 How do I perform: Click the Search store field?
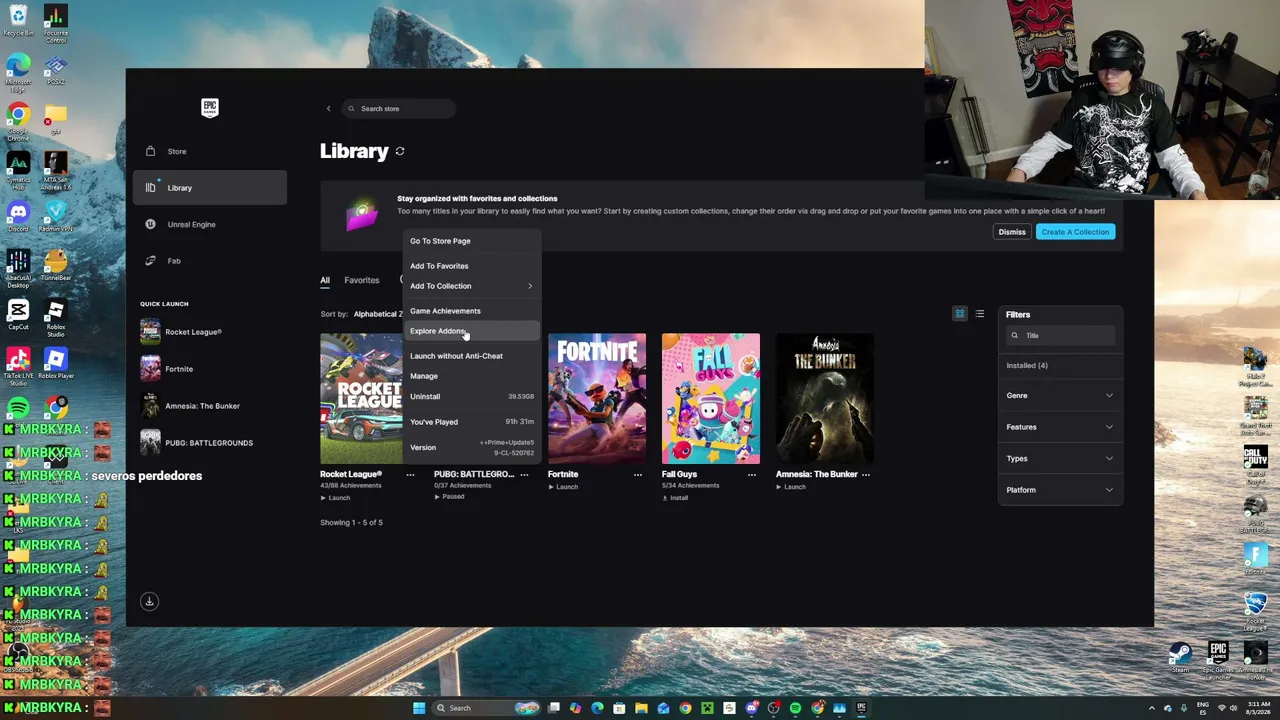399,108
